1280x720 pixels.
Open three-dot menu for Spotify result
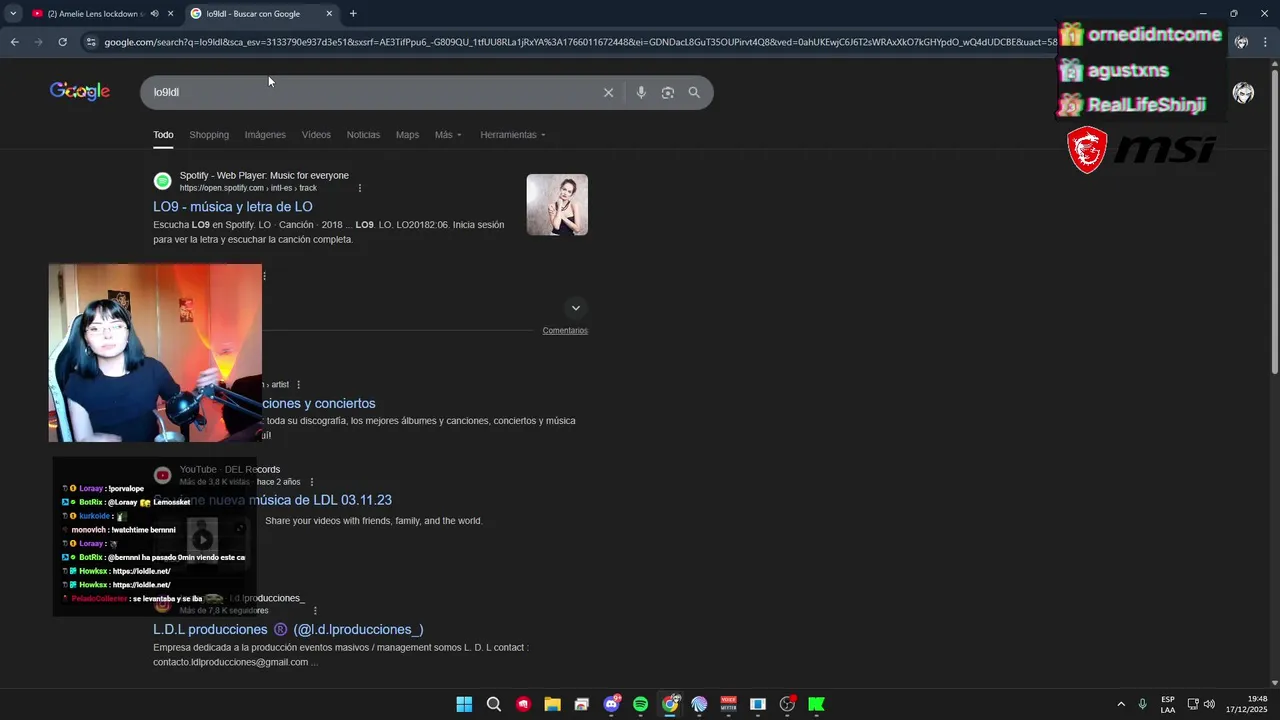pos(360,188)
